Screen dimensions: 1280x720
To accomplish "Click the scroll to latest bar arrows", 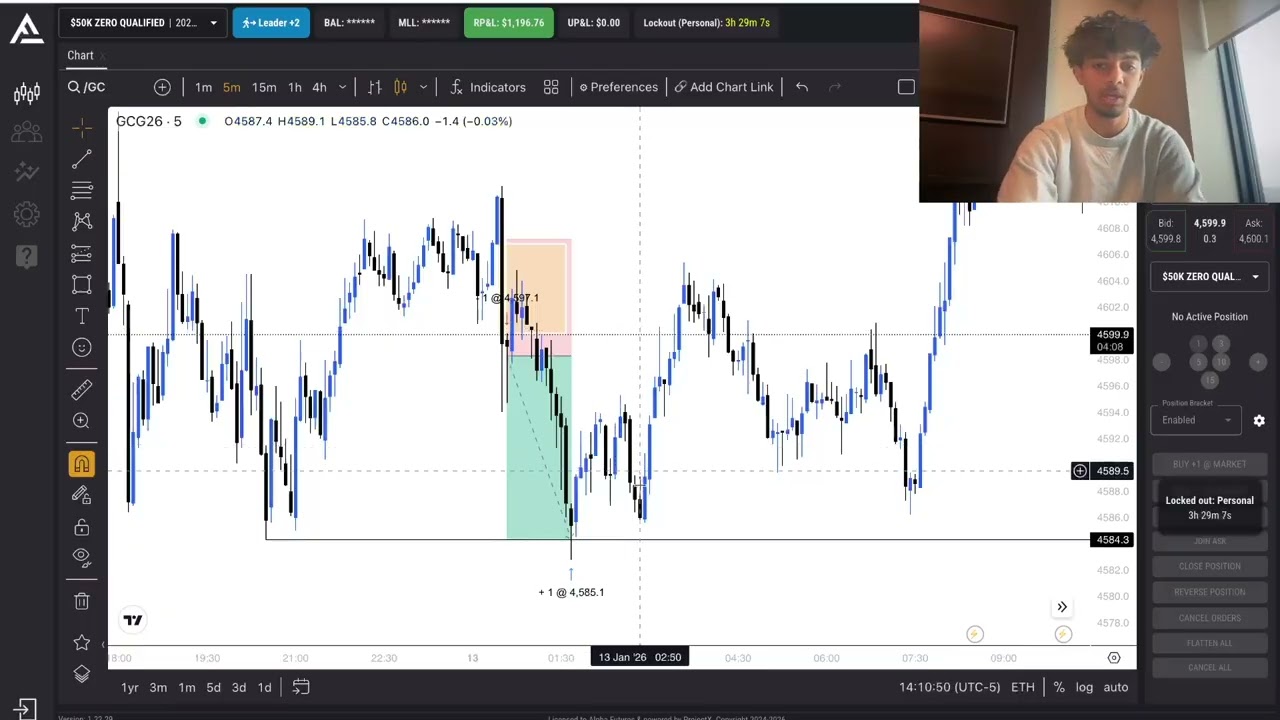I will (1062, 607).
